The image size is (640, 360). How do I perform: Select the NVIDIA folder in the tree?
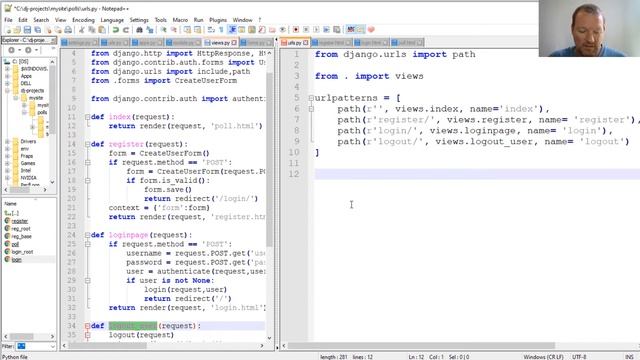tap(29, 178)
